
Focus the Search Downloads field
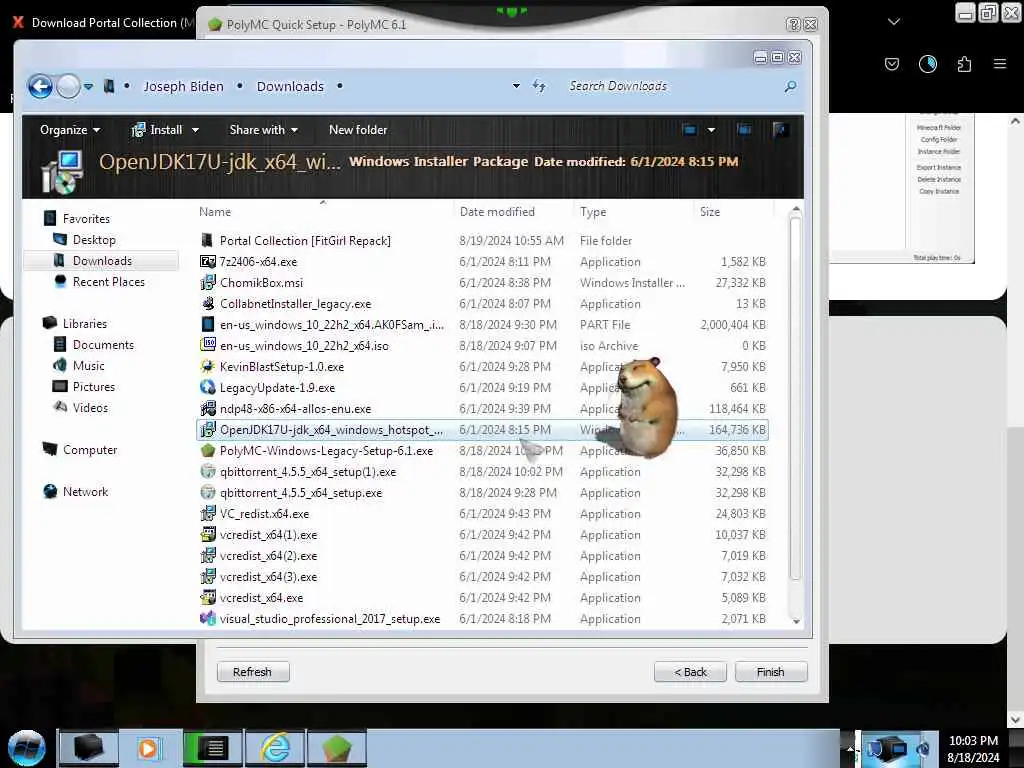pyautogui.click(x=673, y=86)
